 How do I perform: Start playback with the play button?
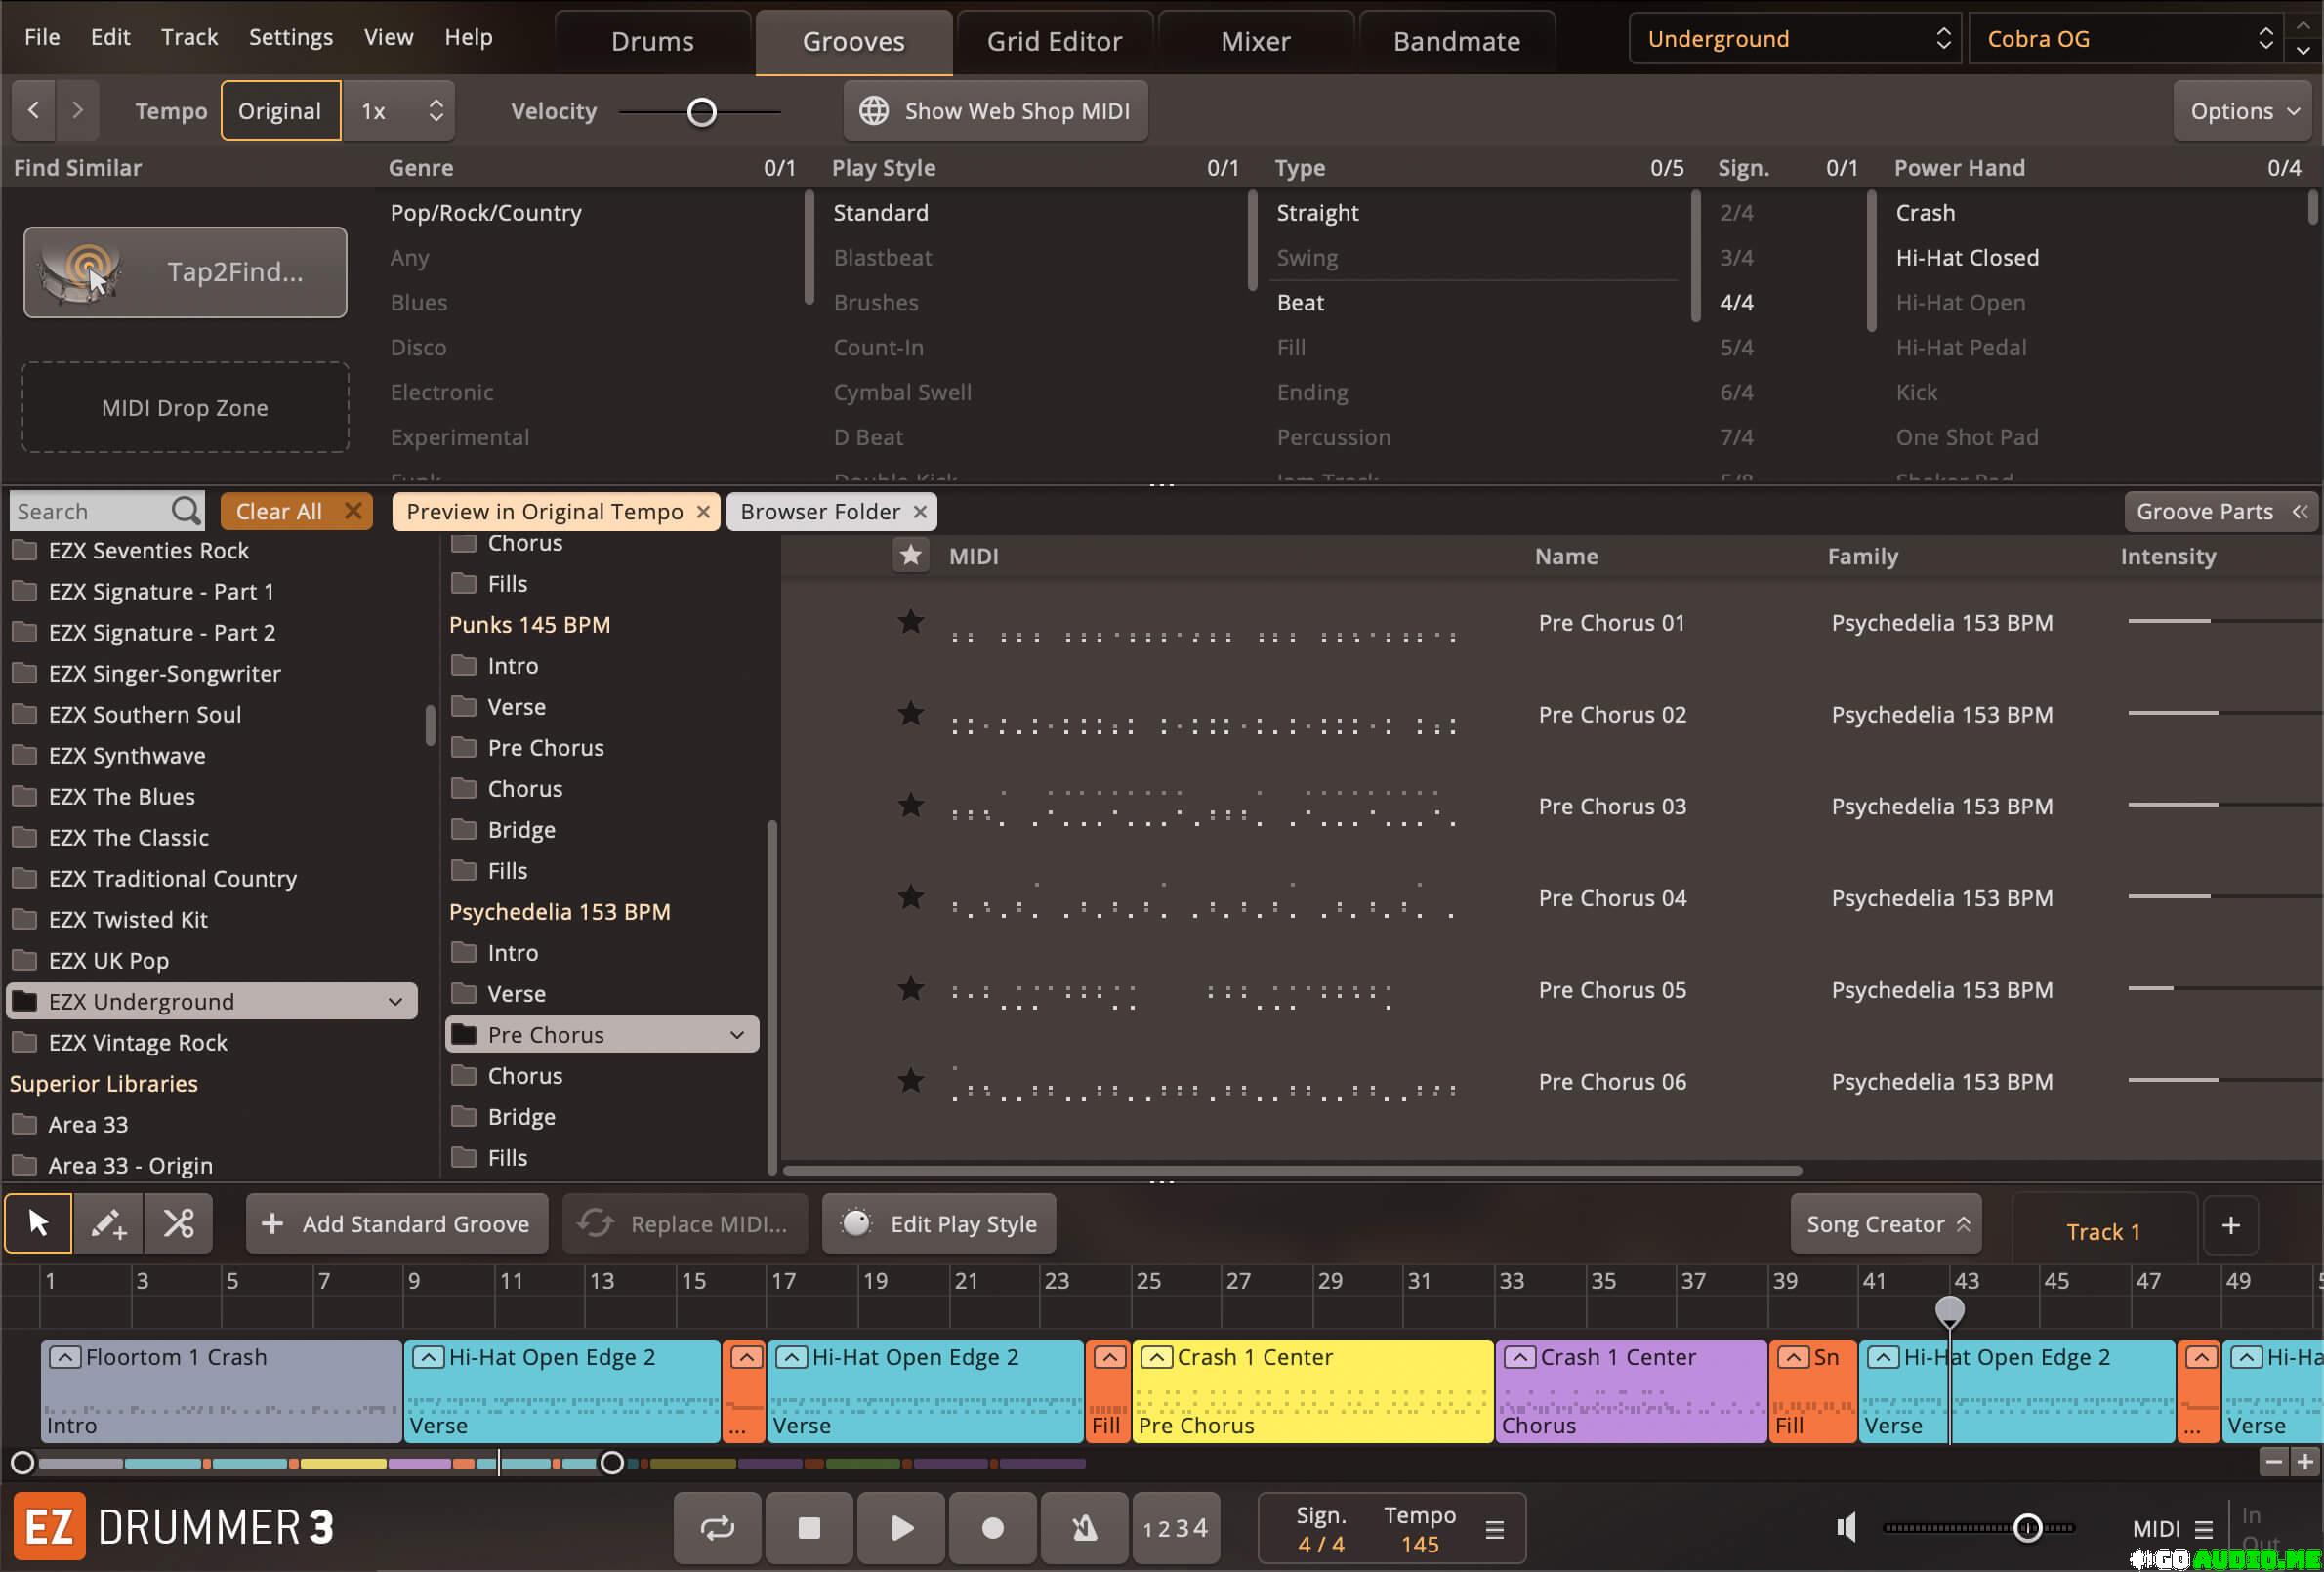(901, 1528)
